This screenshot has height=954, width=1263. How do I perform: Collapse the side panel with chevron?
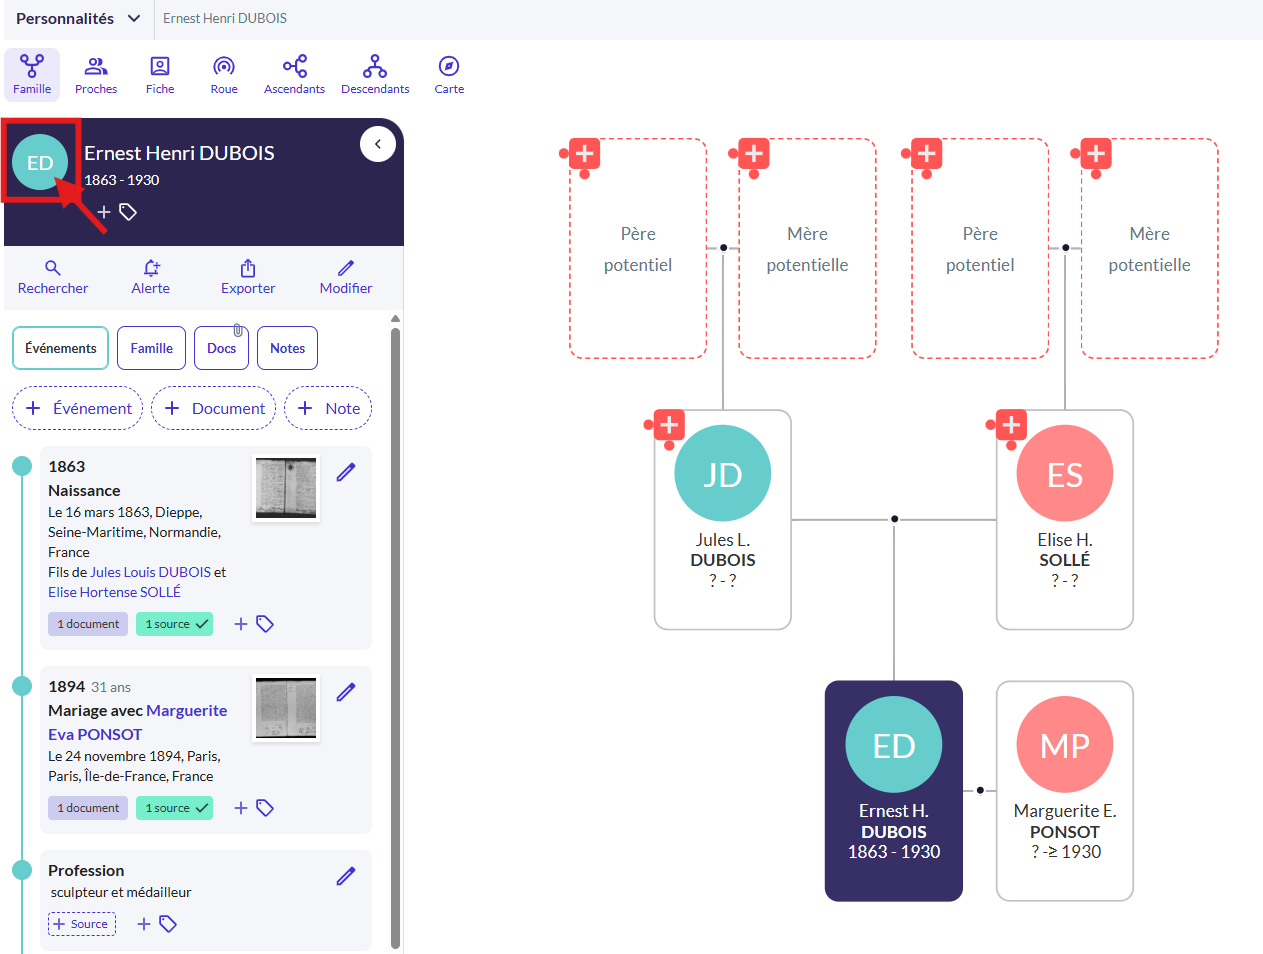(x=378, y=144)
